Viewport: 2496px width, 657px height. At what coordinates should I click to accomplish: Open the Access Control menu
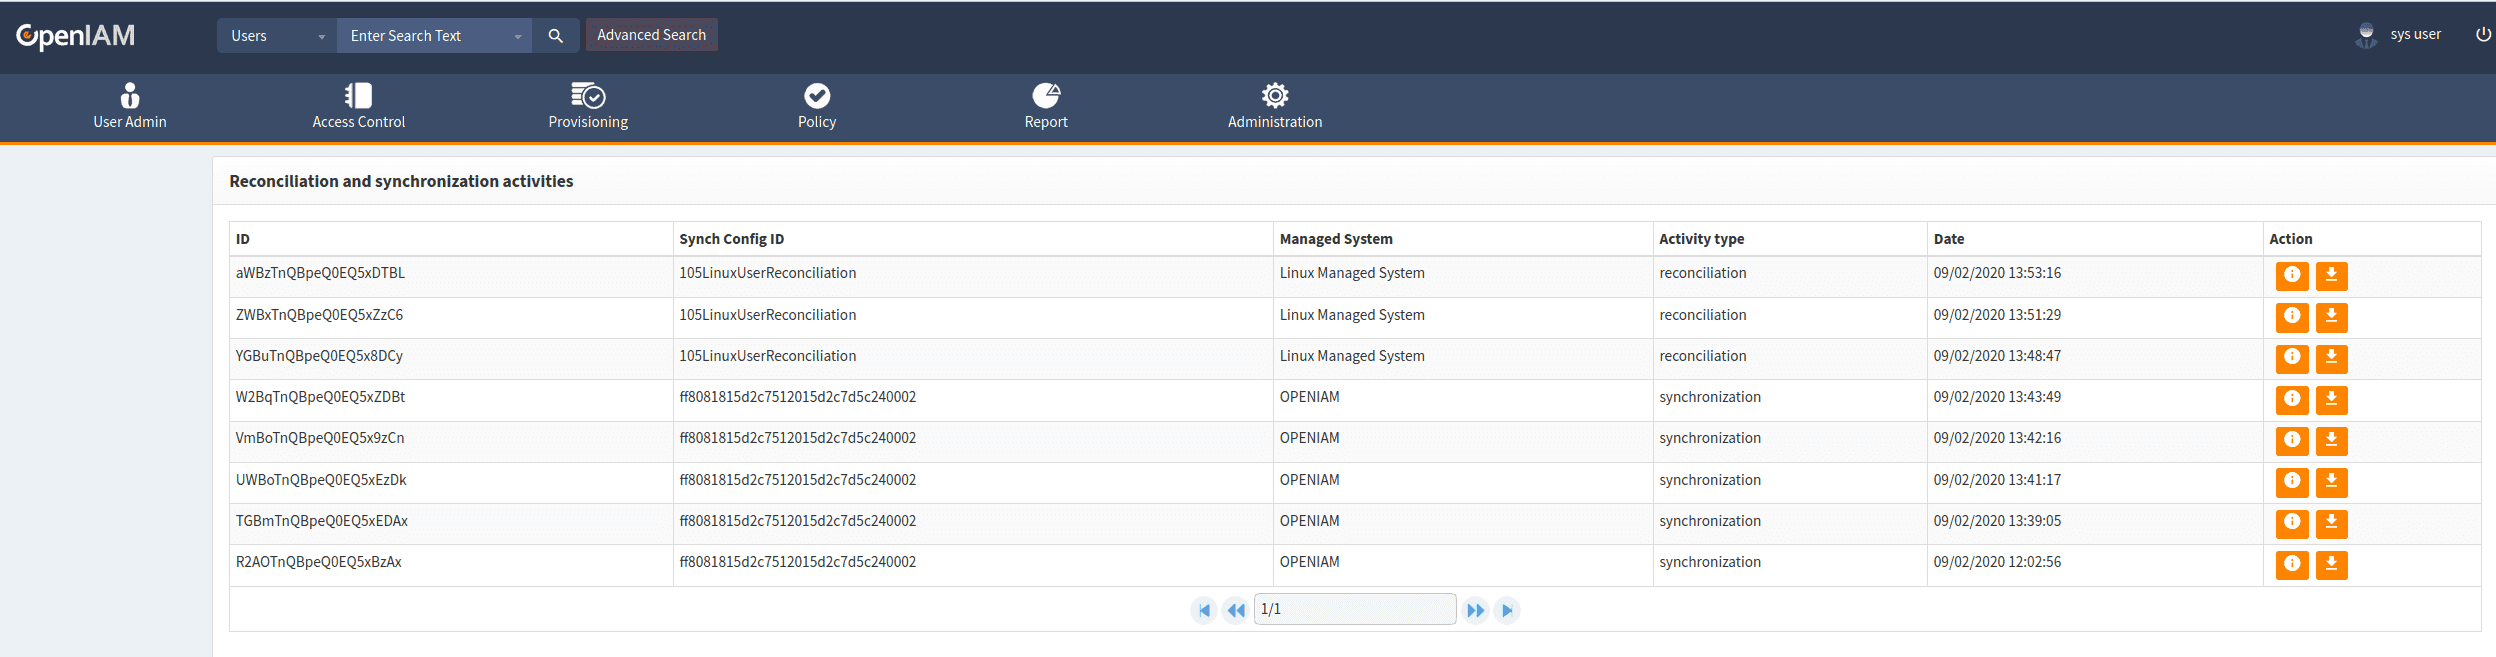click(x=358, y=106)
